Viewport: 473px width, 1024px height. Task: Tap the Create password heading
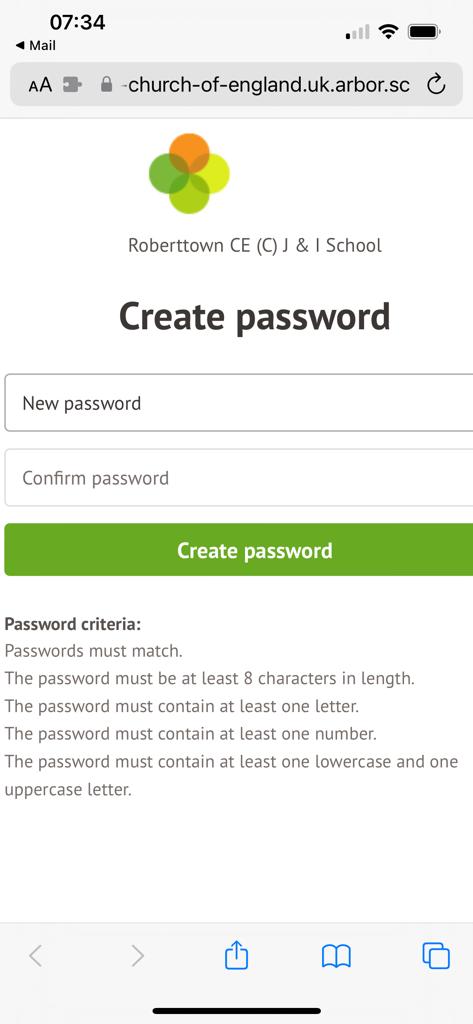click(255, 317)
